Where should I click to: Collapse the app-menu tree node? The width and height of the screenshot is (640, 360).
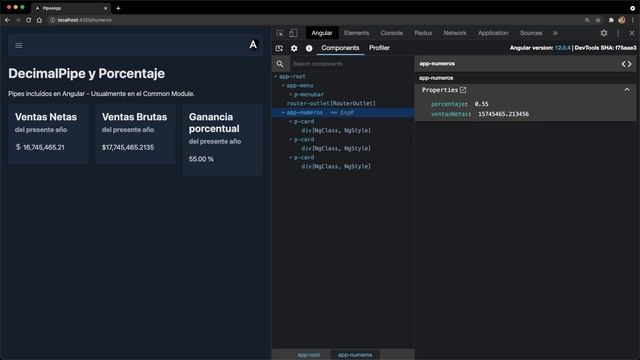coord(283,85)
